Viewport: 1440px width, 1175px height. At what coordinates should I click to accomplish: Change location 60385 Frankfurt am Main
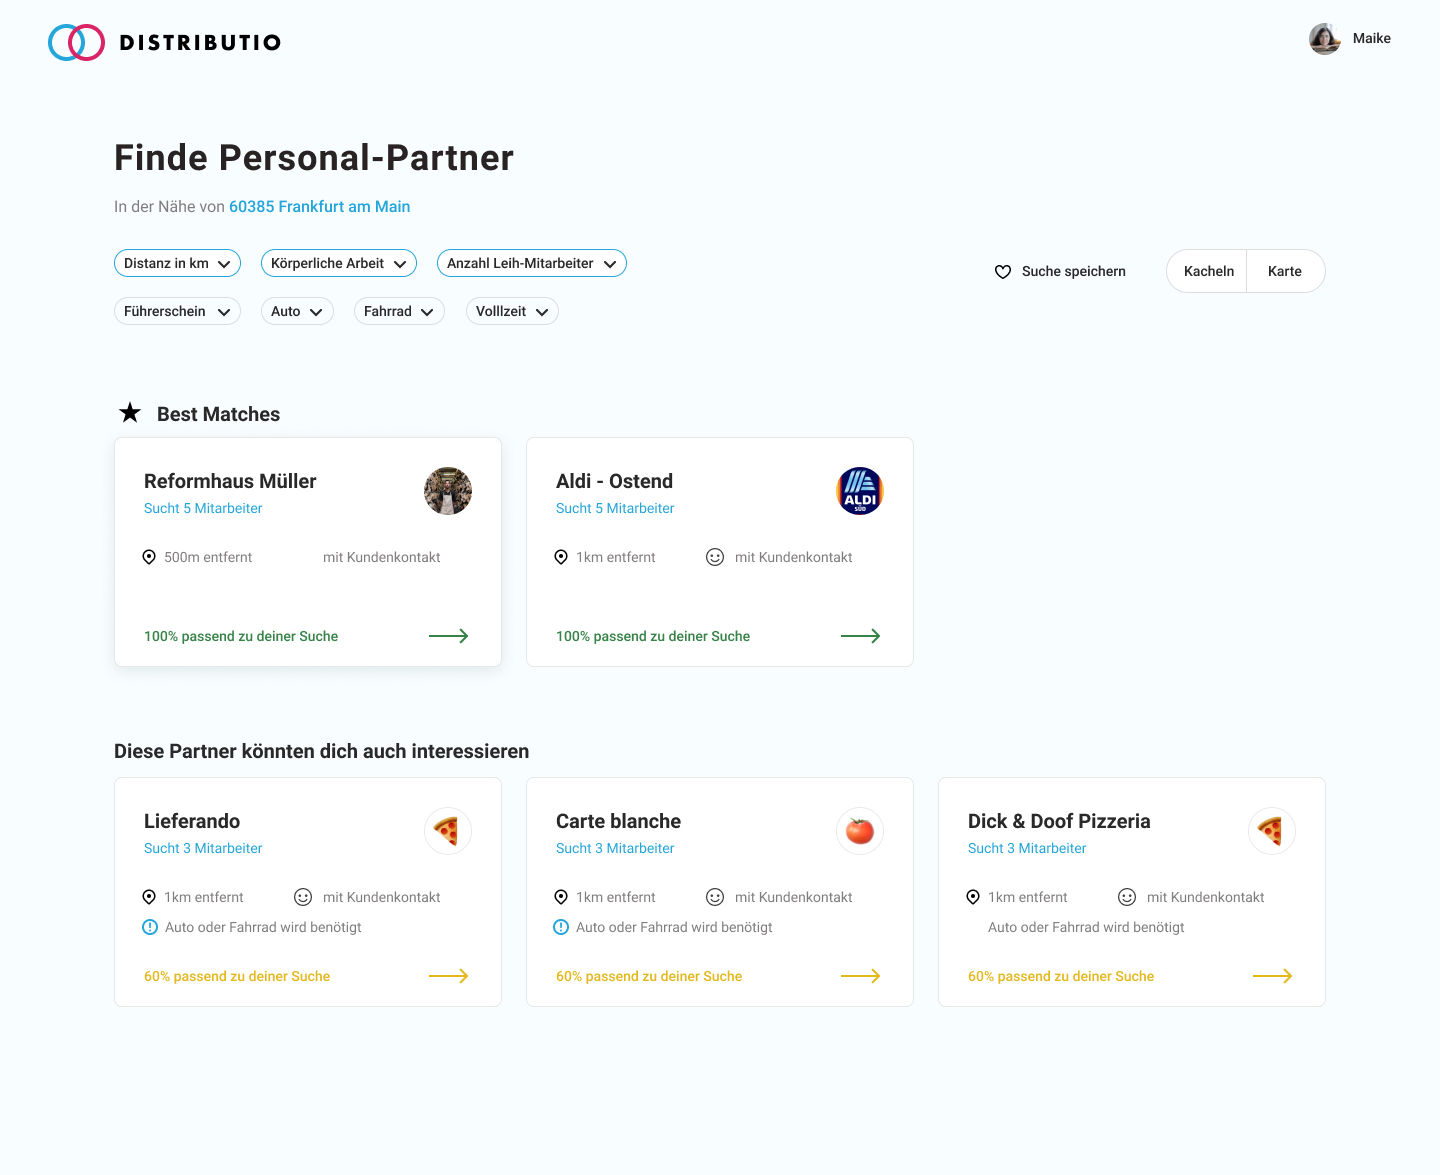tap(320, 206)
